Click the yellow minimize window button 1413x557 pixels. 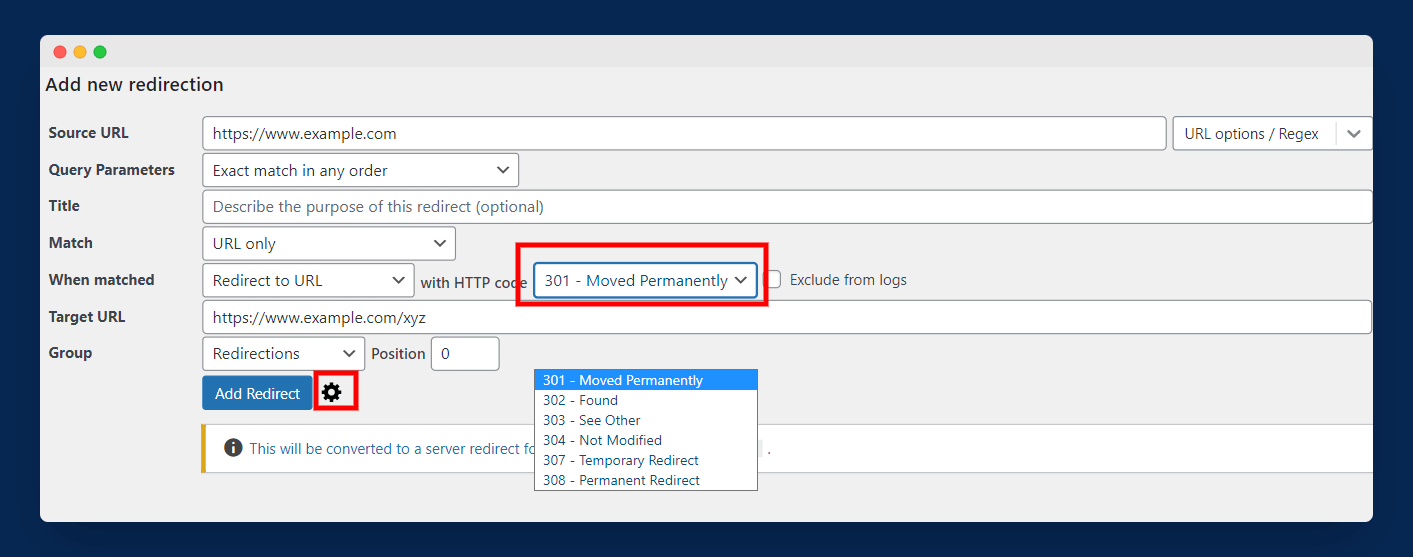point(80,52)
